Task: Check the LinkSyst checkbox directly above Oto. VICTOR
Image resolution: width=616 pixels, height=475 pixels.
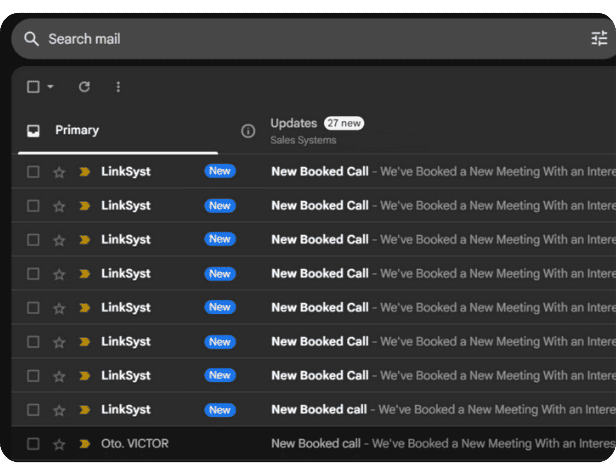Action: pyautogui.click(x=33, y=410)
